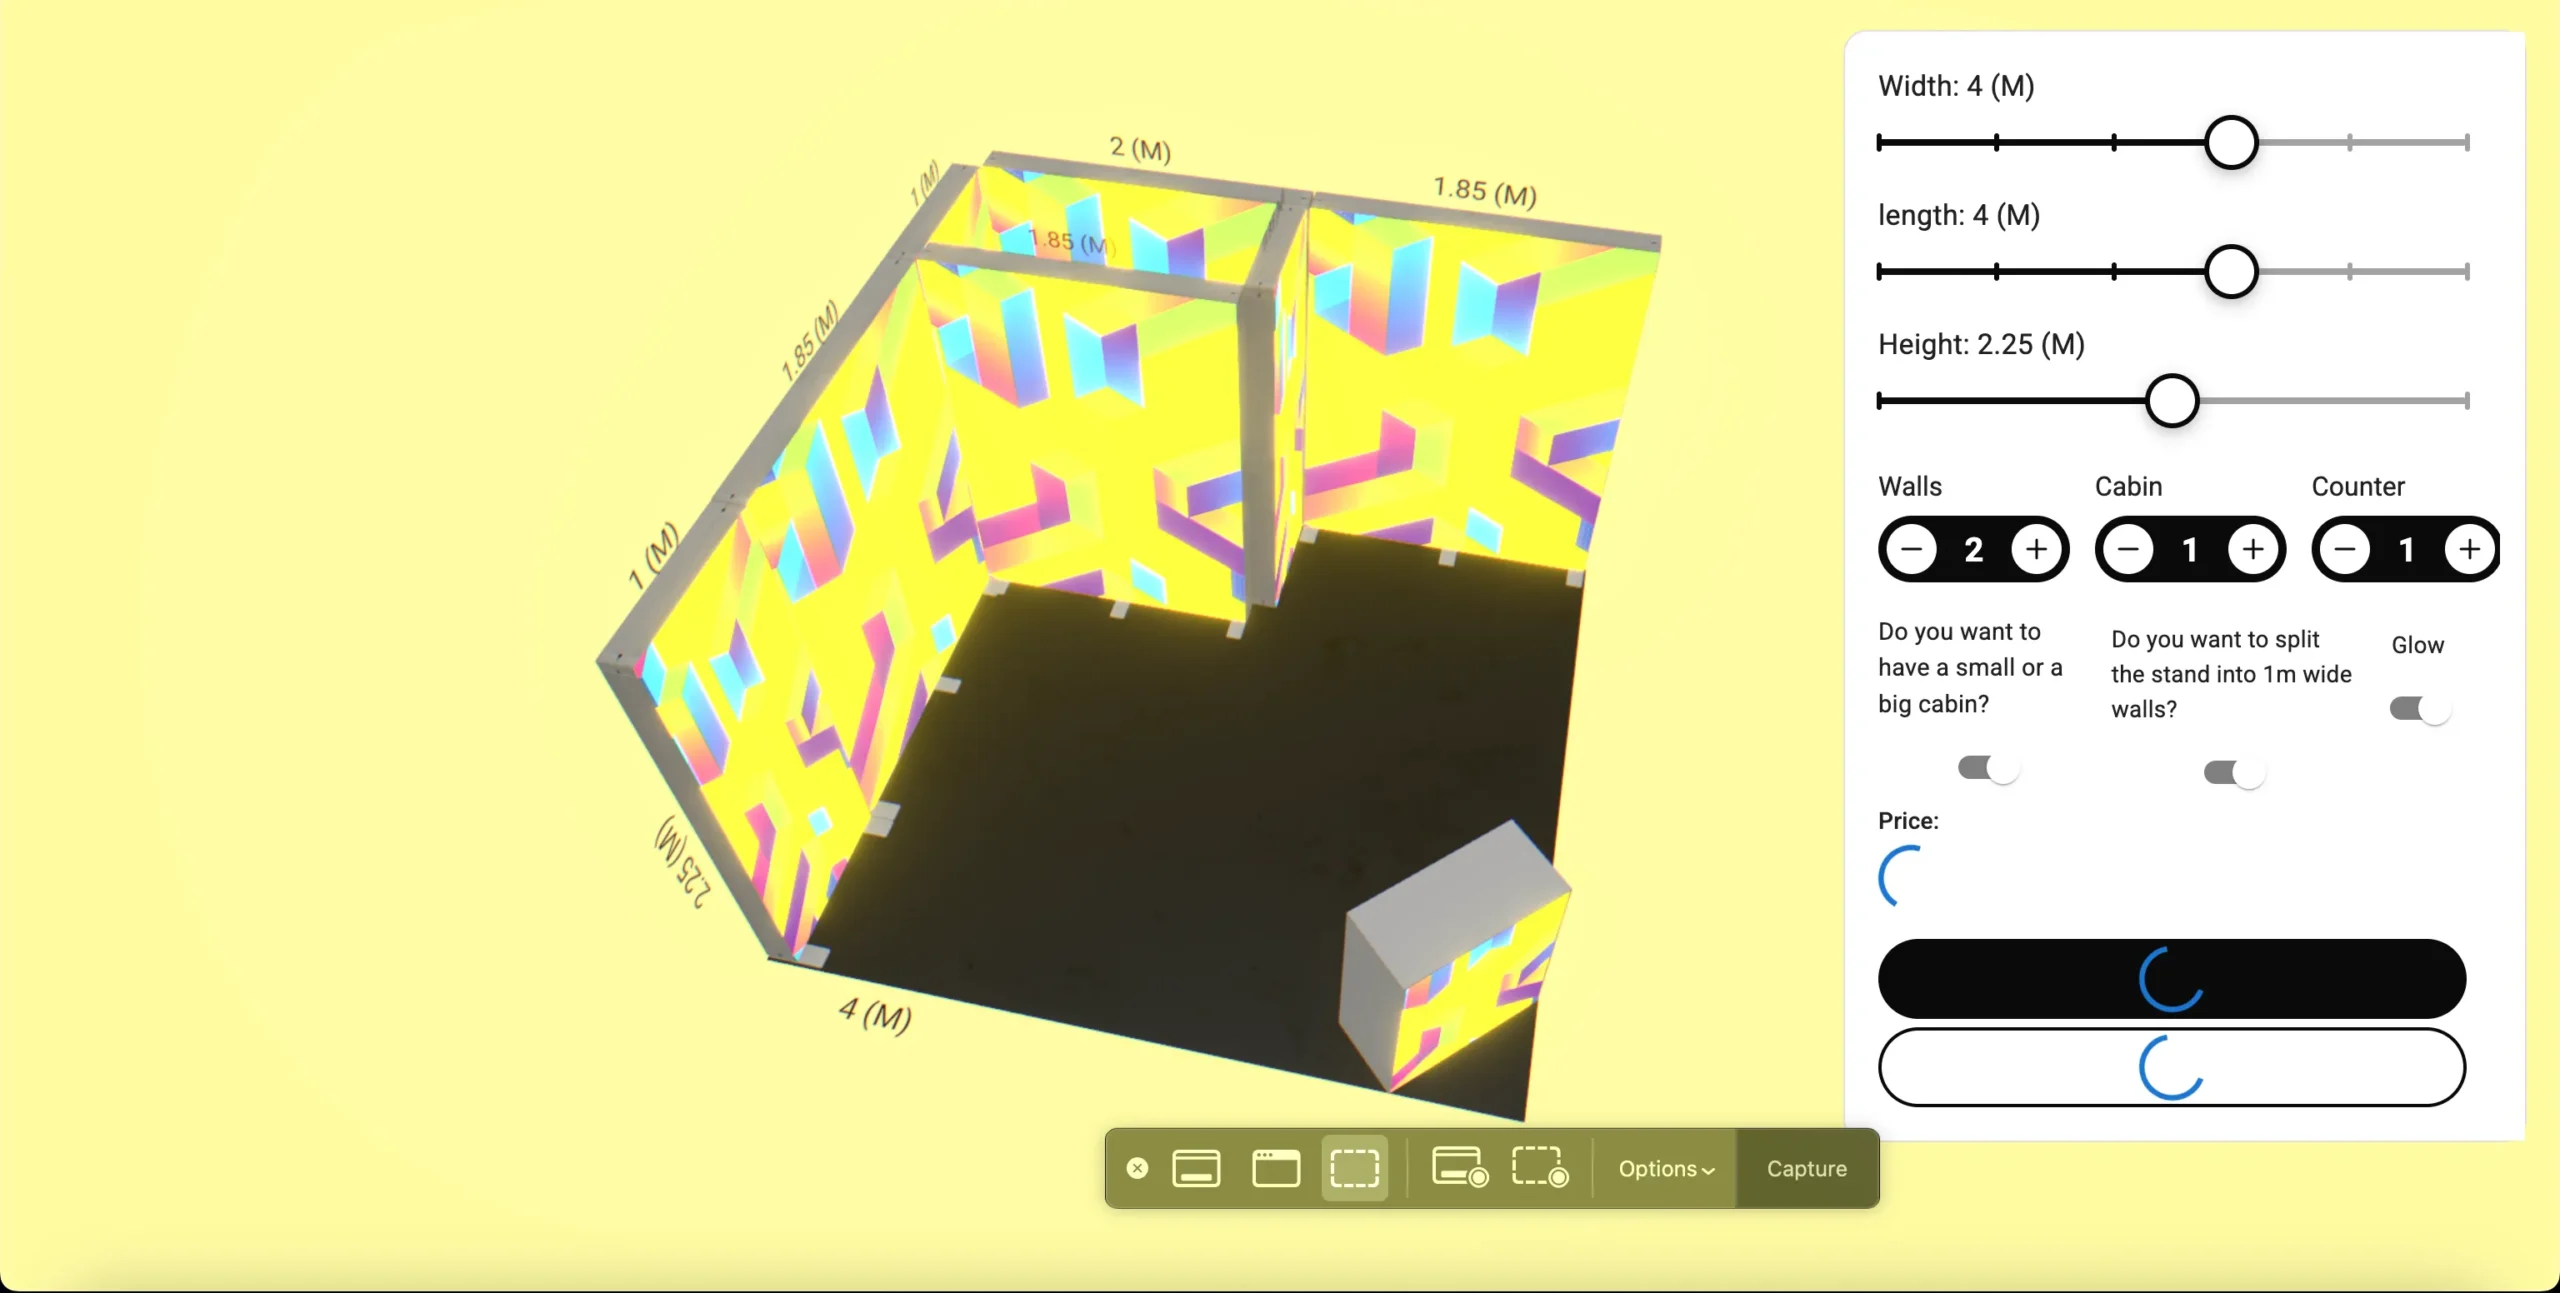The height and width of the screenshot is (1293, 2560).
Task: Decrease the Cabin count with minus
Action: coord(2129,549)
